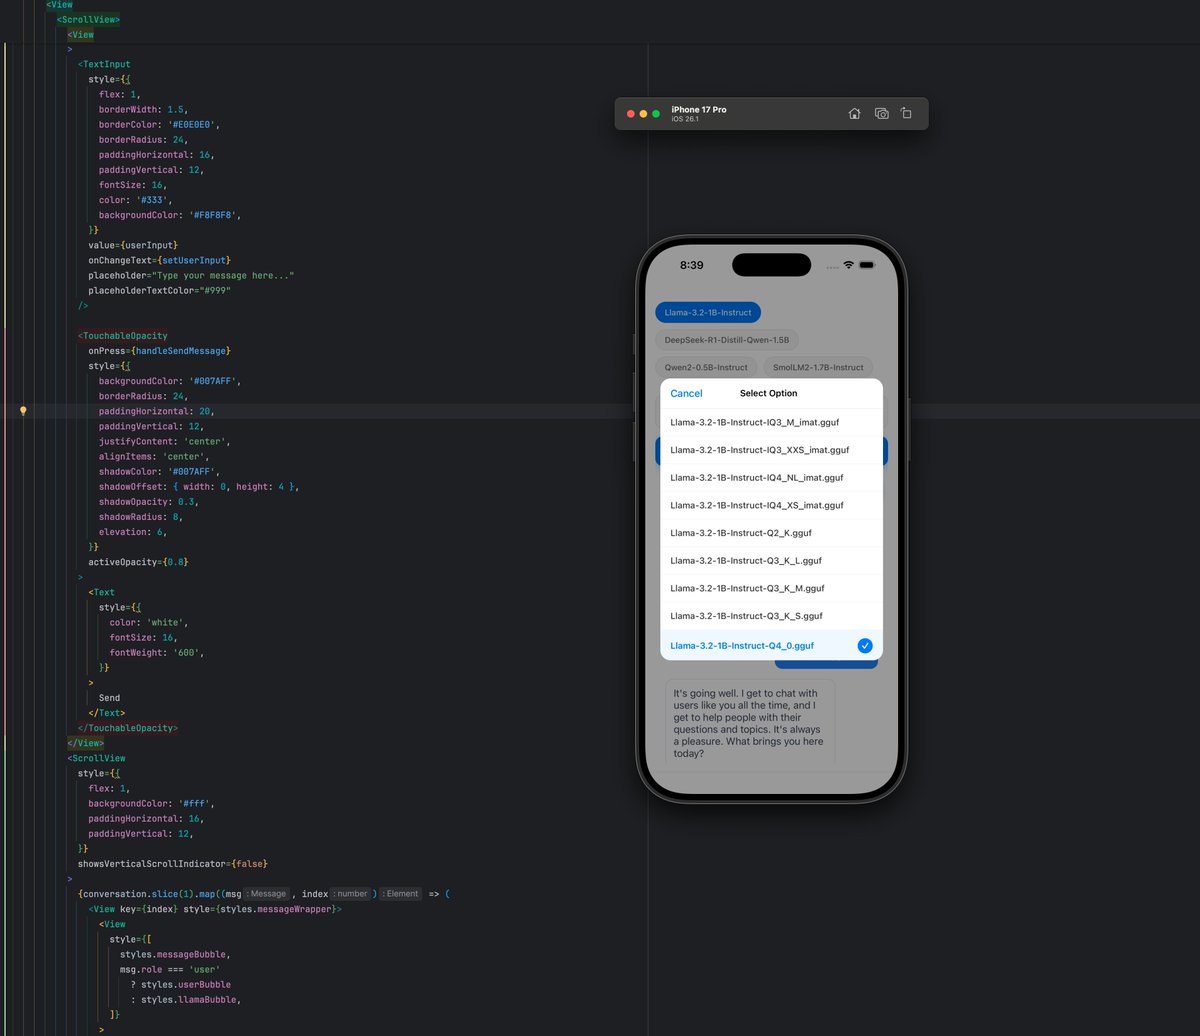Click the yellow lightbulb quick-fix icon in gutter
The height and width of the screenshot is (1036, 1200).
tap(23, 411)
